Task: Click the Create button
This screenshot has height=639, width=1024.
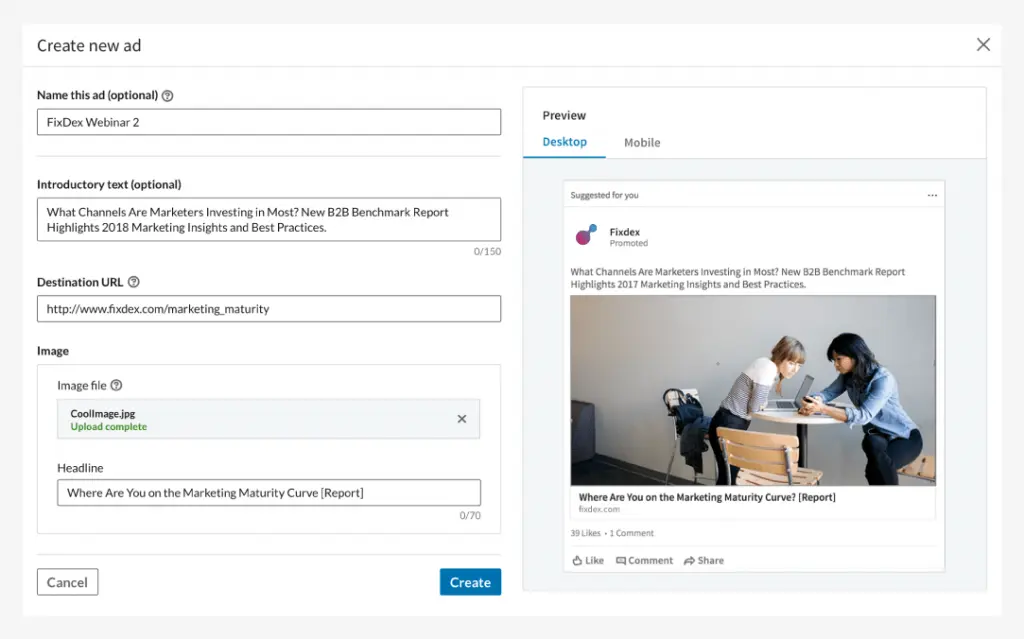Action: coord(470,581)
